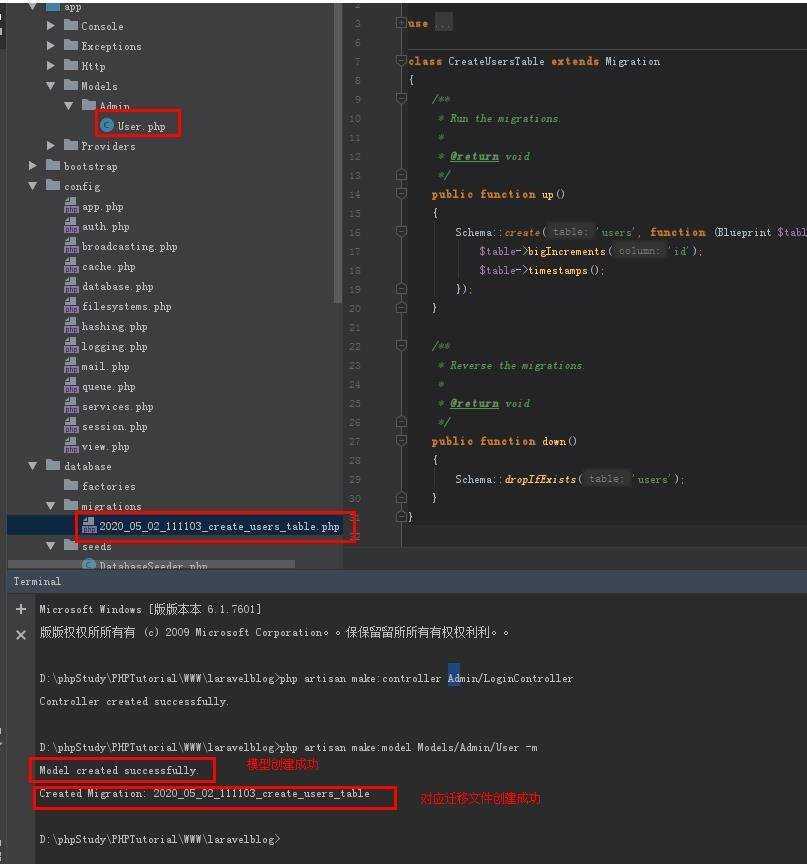Click the project tree vertical scrollbar
The width and height of the screenshot is (807, 864).
click(x=338, y=153)
